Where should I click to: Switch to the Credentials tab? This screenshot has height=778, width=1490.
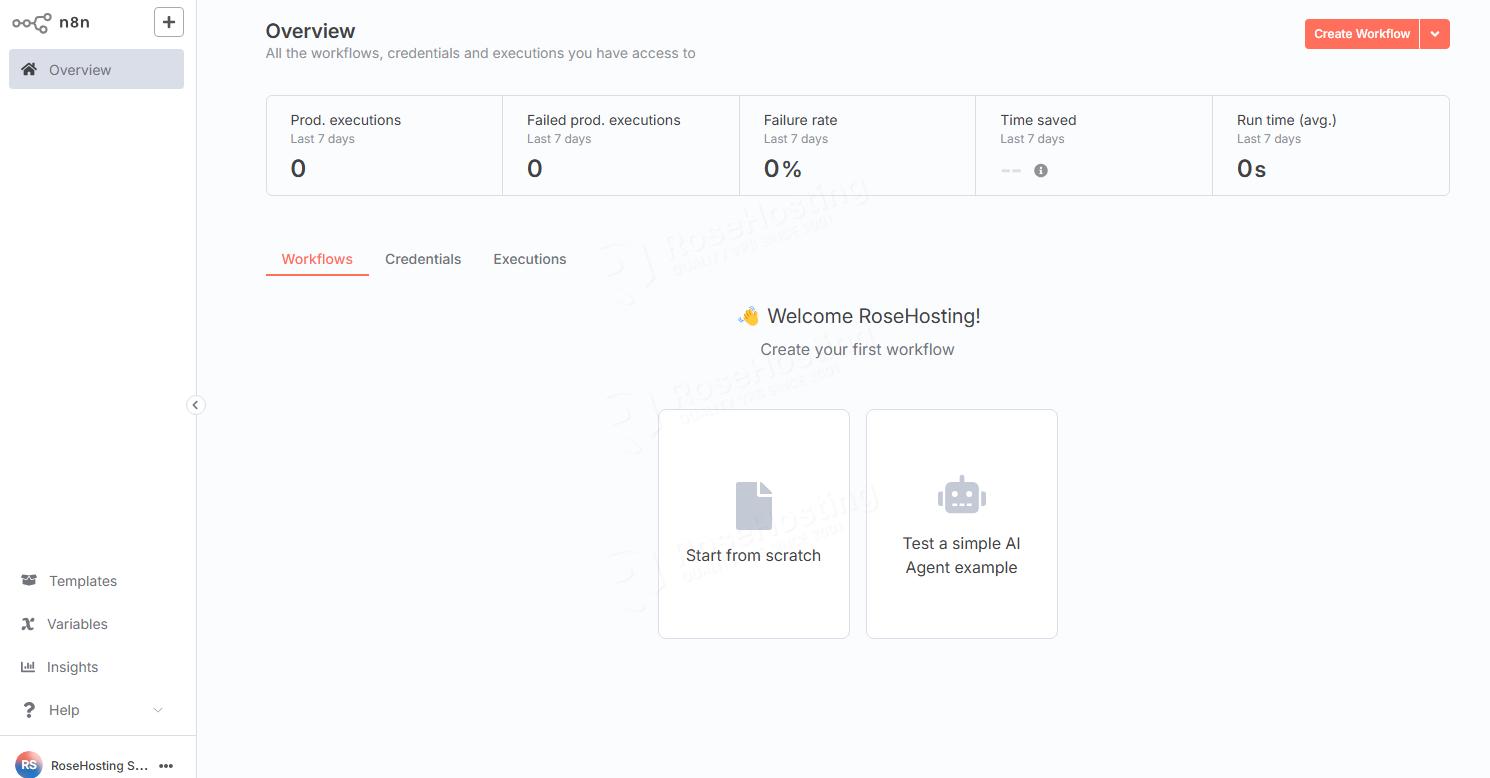[423, 259]
